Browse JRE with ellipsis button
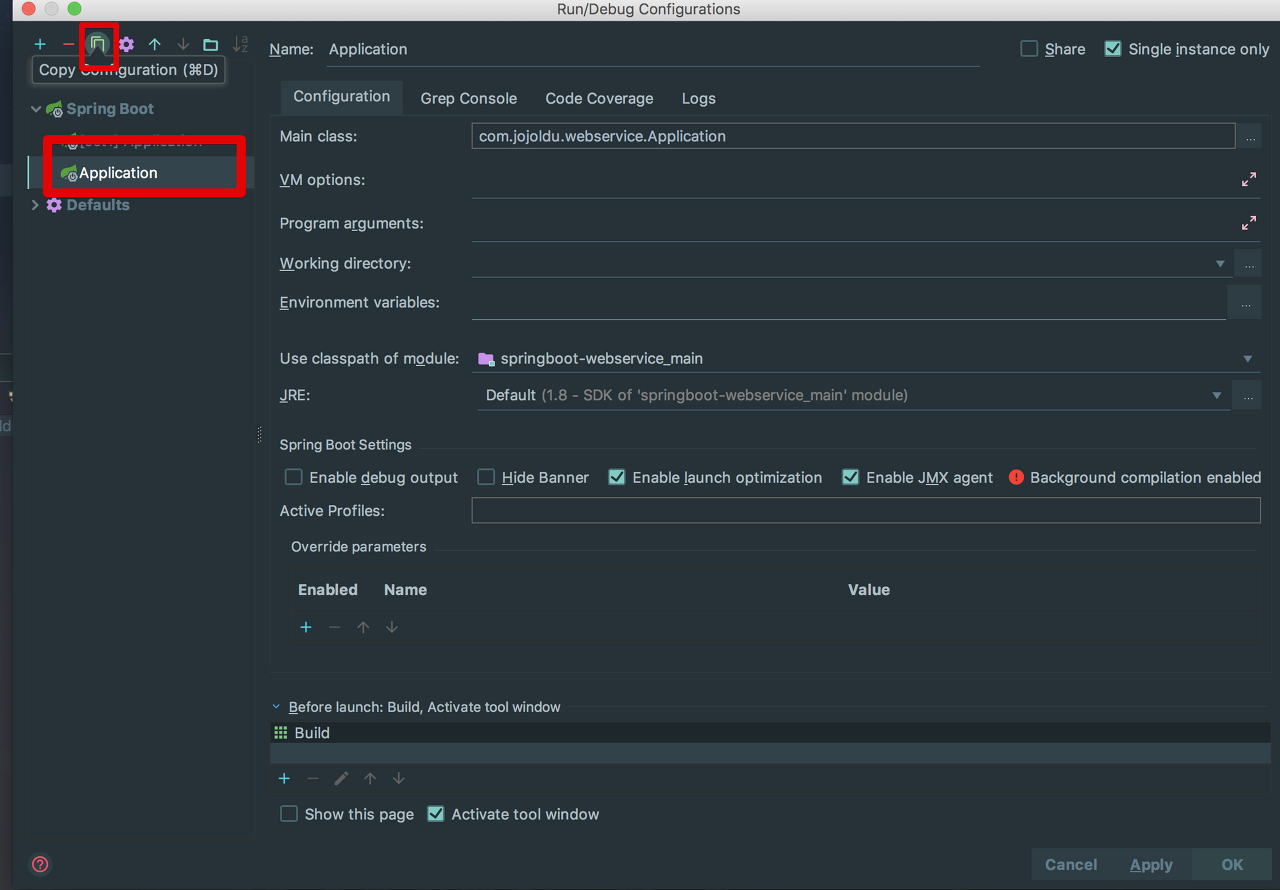 point(1246,395)
